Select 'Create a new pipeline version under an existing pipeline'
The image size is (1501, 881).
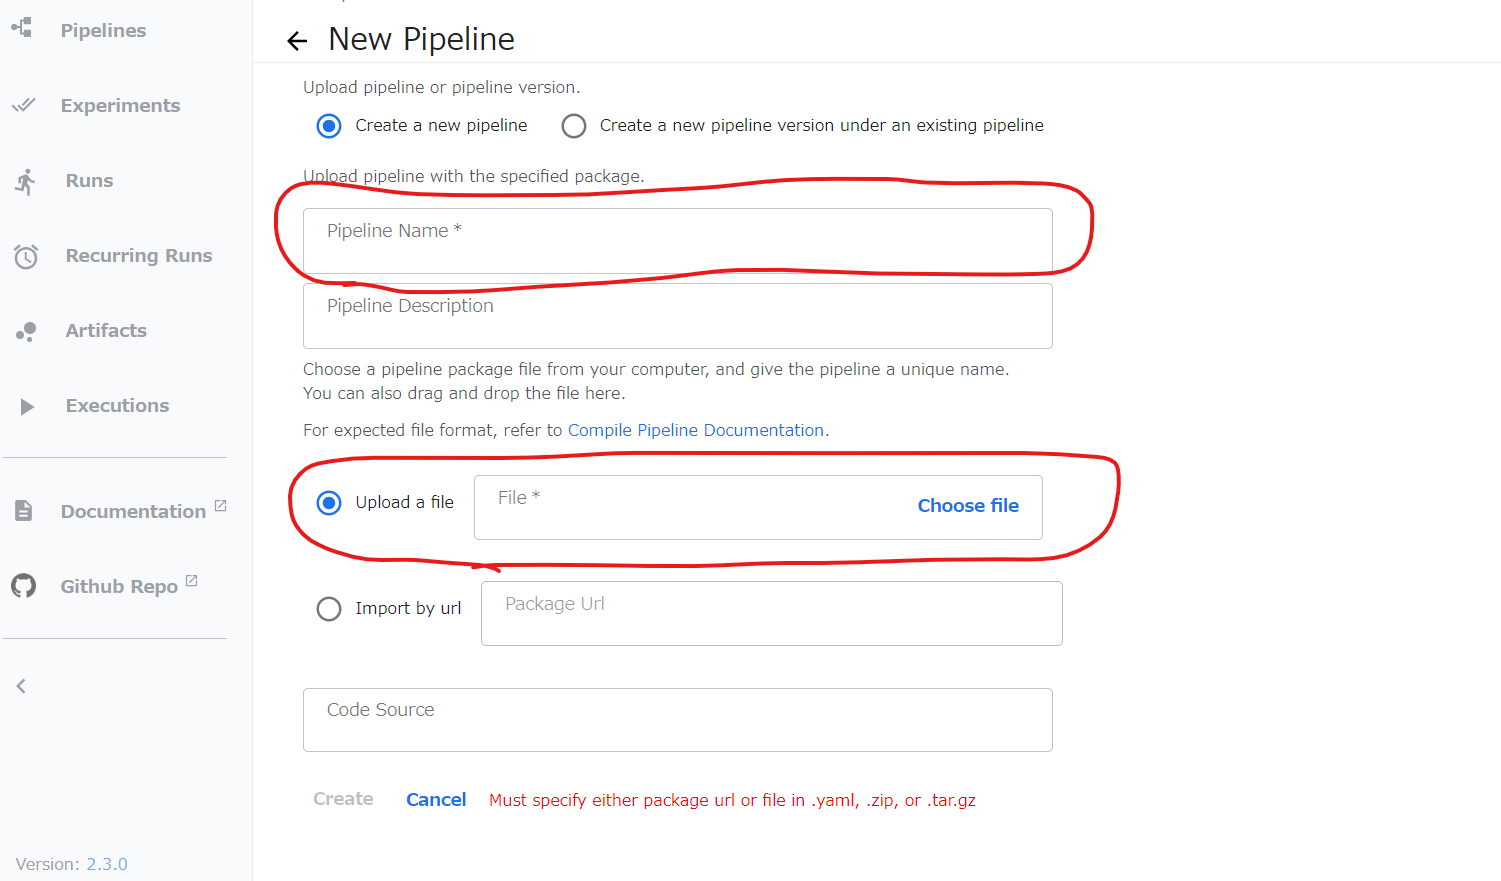point(574,126)
